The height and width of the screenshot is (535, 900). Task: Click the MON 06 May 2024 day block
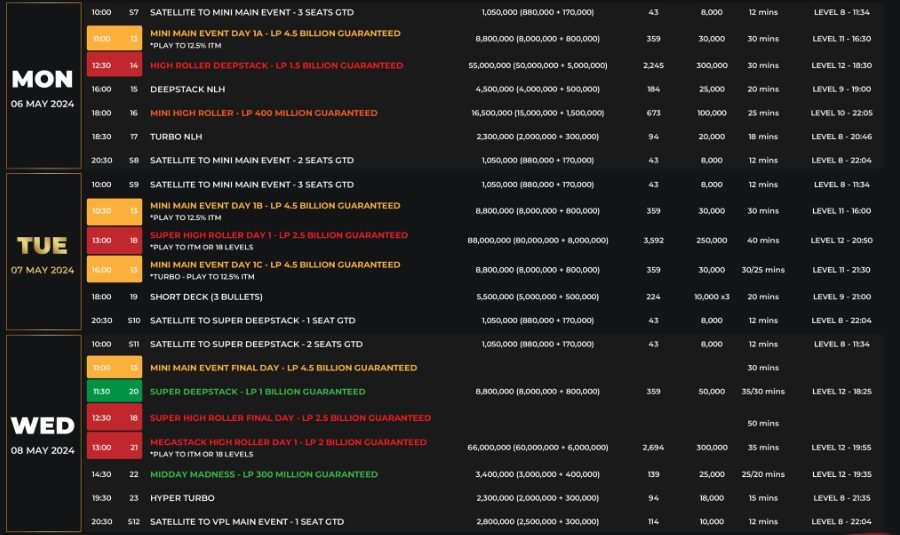pos(43,86)
